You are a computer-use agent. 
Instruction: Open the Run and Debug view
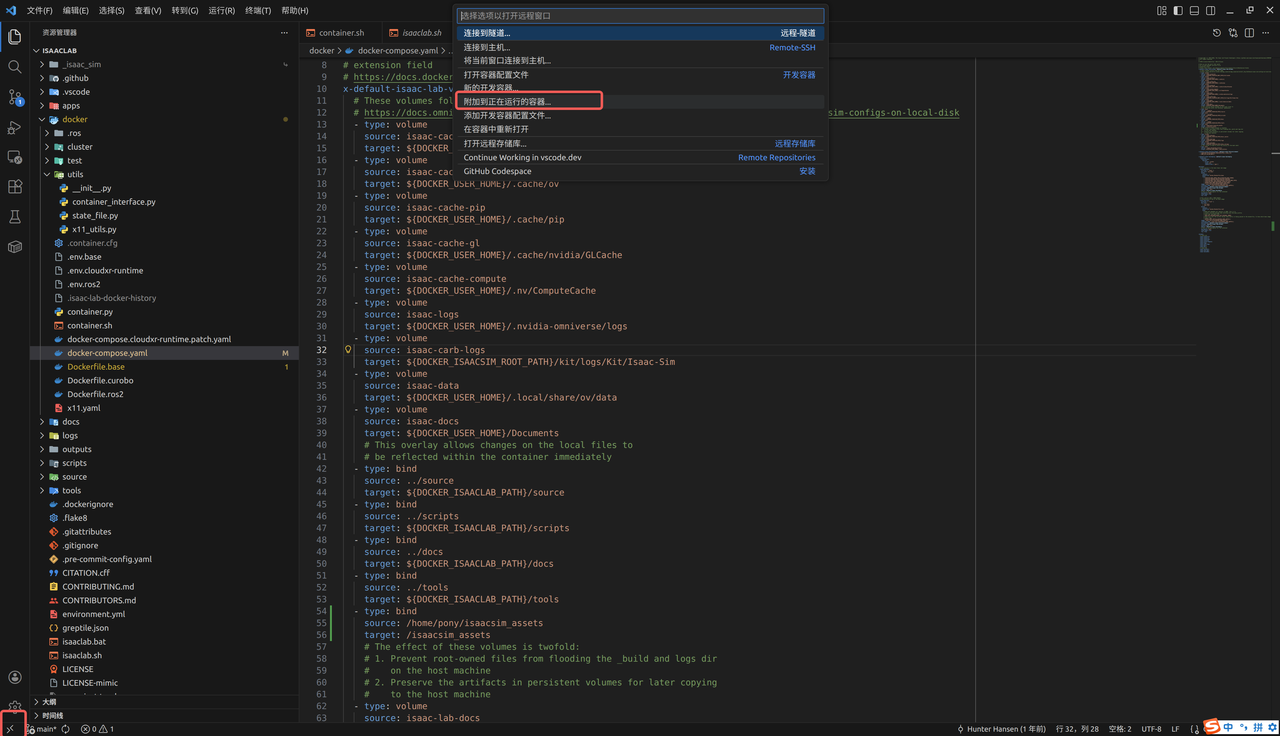click(14, 127)
